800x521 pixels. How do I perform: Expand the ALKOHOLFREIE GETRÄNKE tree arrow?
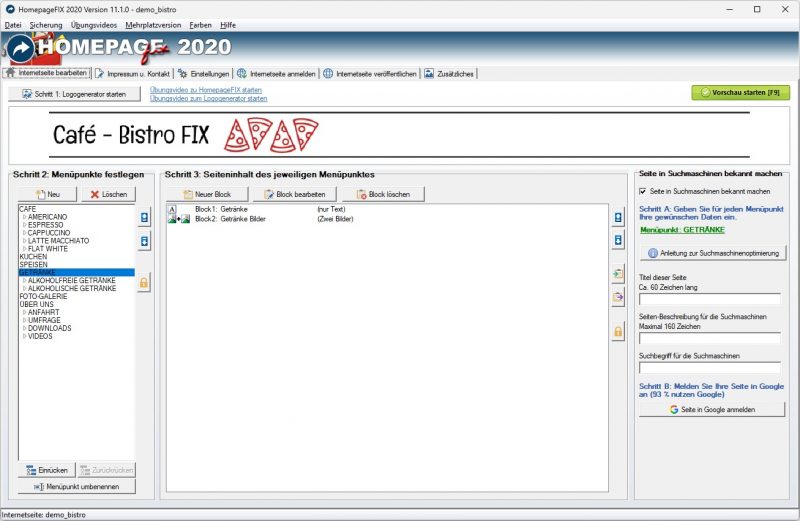24,281
